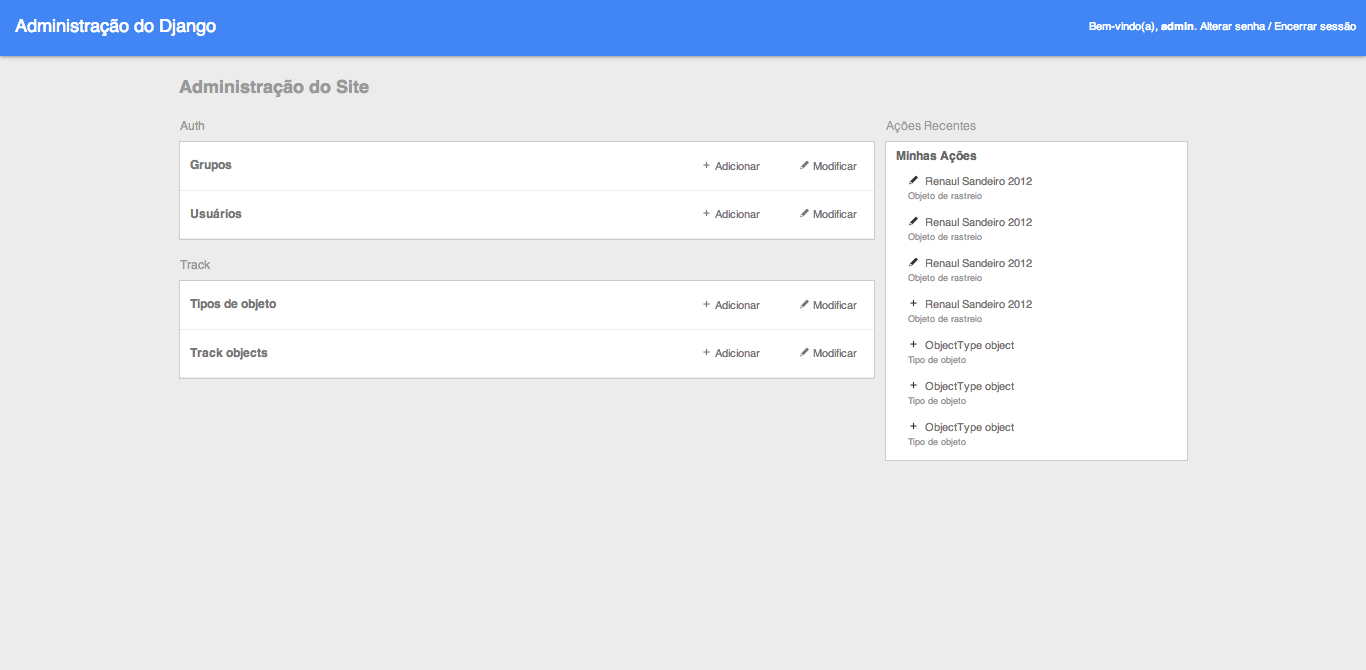Image resolution: width=1366 pixels, height=670 pixels.
Task: Log out with Encerrar sessão
Action: pos(1315,27)
